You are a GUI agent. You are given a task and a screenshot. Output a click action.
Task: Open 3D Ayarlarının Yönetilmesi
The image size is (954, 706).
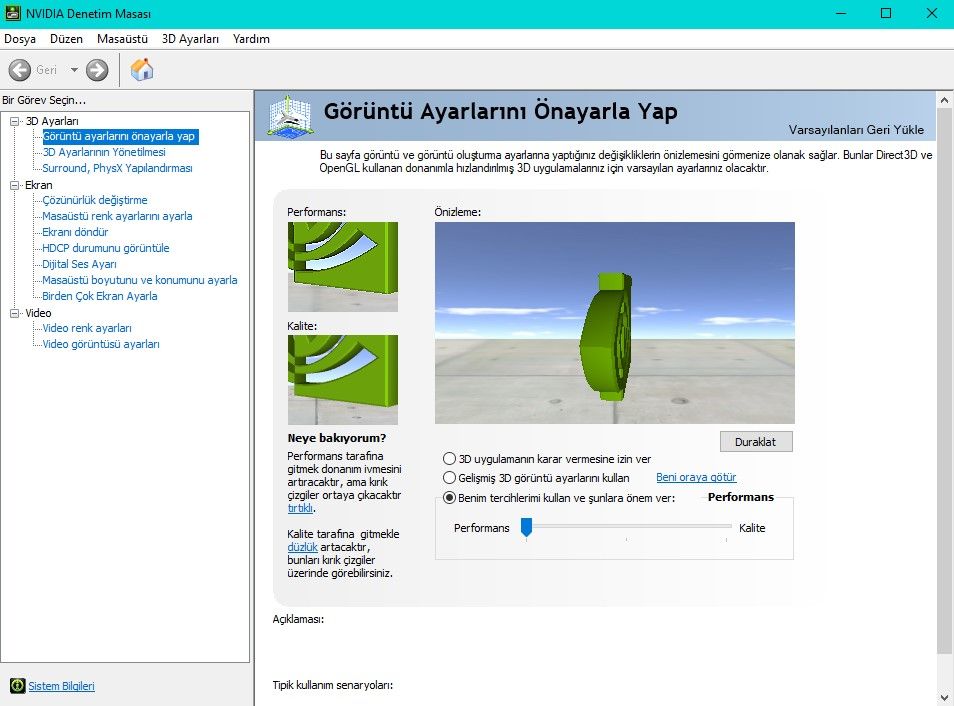coord(104,152)
